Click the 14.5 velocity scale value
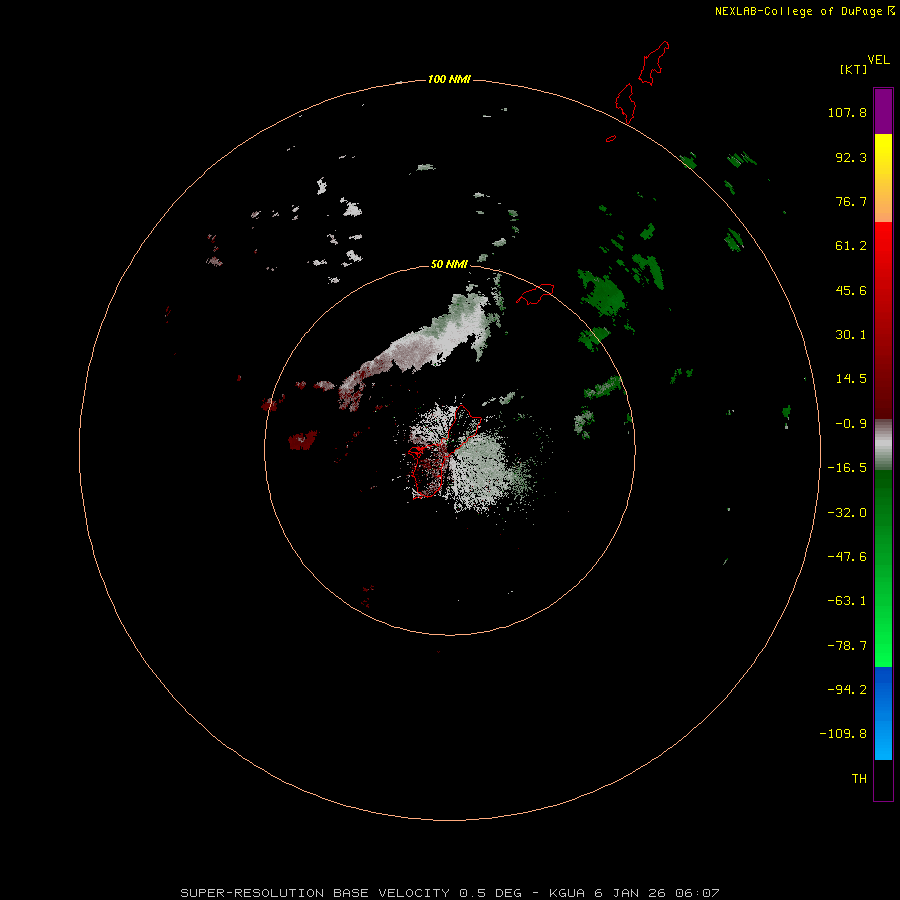 point(851,379)
